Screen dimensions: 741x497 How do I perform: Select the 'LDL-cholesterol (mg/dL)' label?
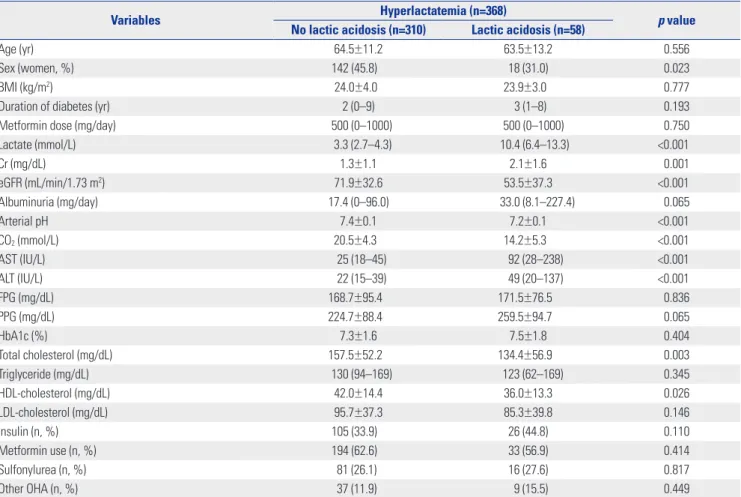[x=54, y=412]
